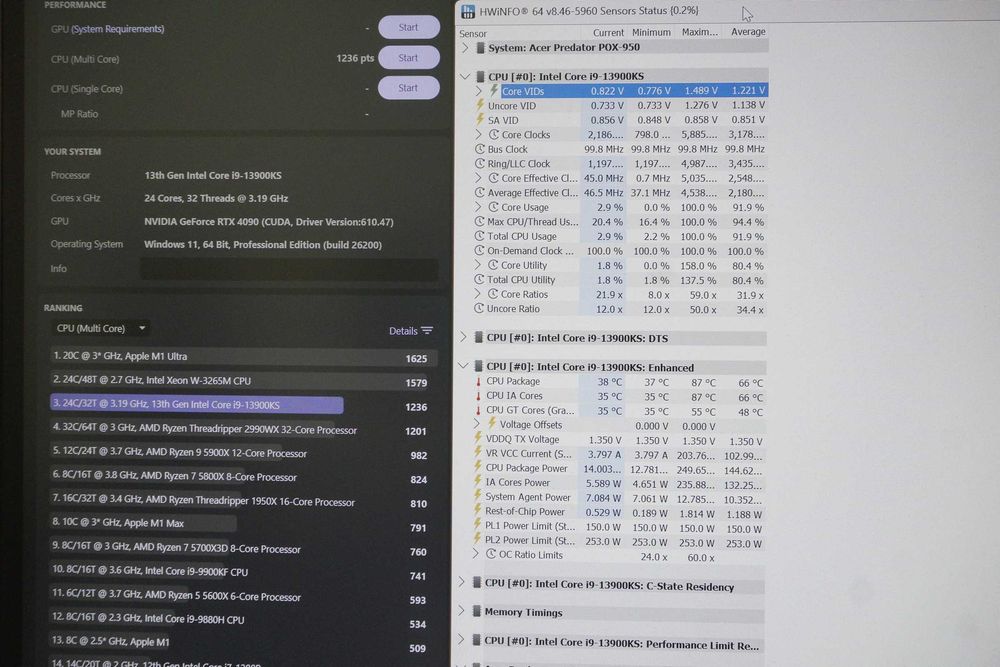Click CPU GT Cores thermometer icon

click(x=478, y=411)
